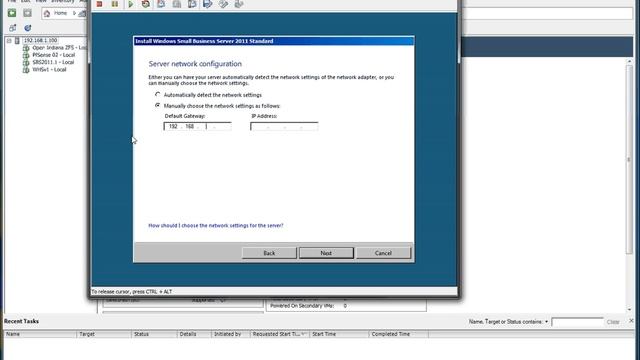Click Home breadcrumb in navigation bar

(x=60, y=13)
